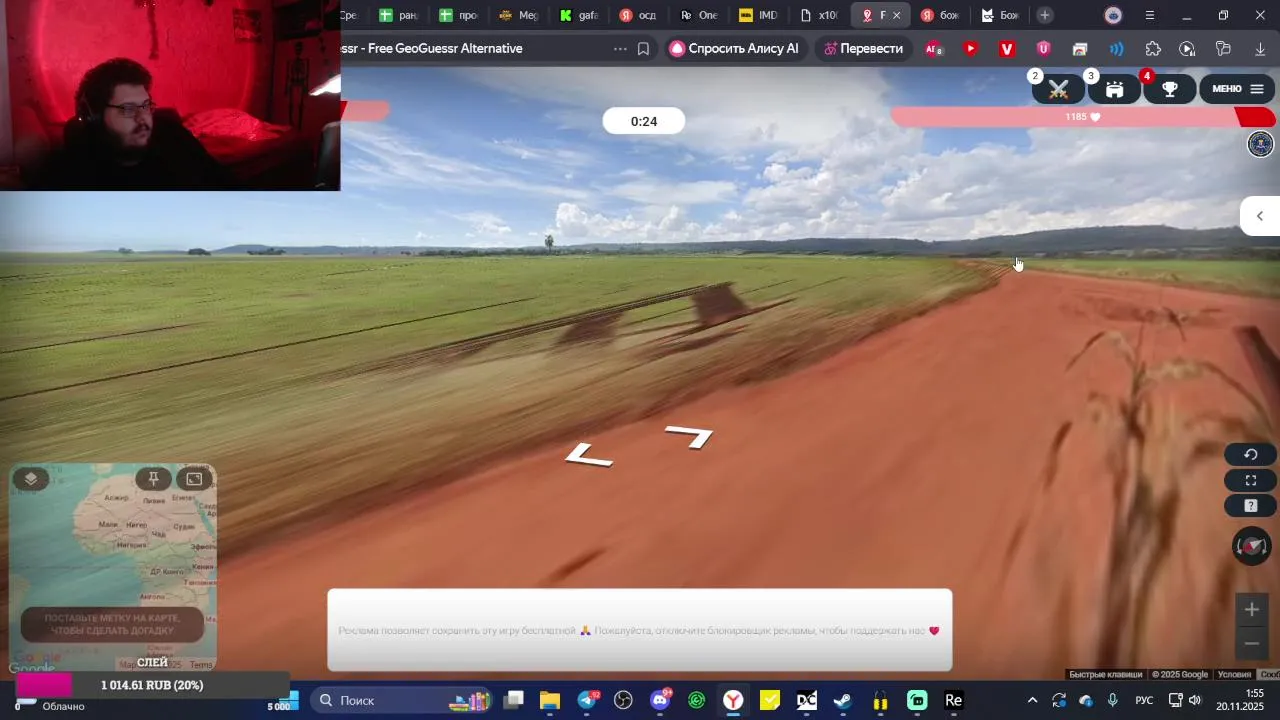Switch to the x10 document tab

coord(819,15)
